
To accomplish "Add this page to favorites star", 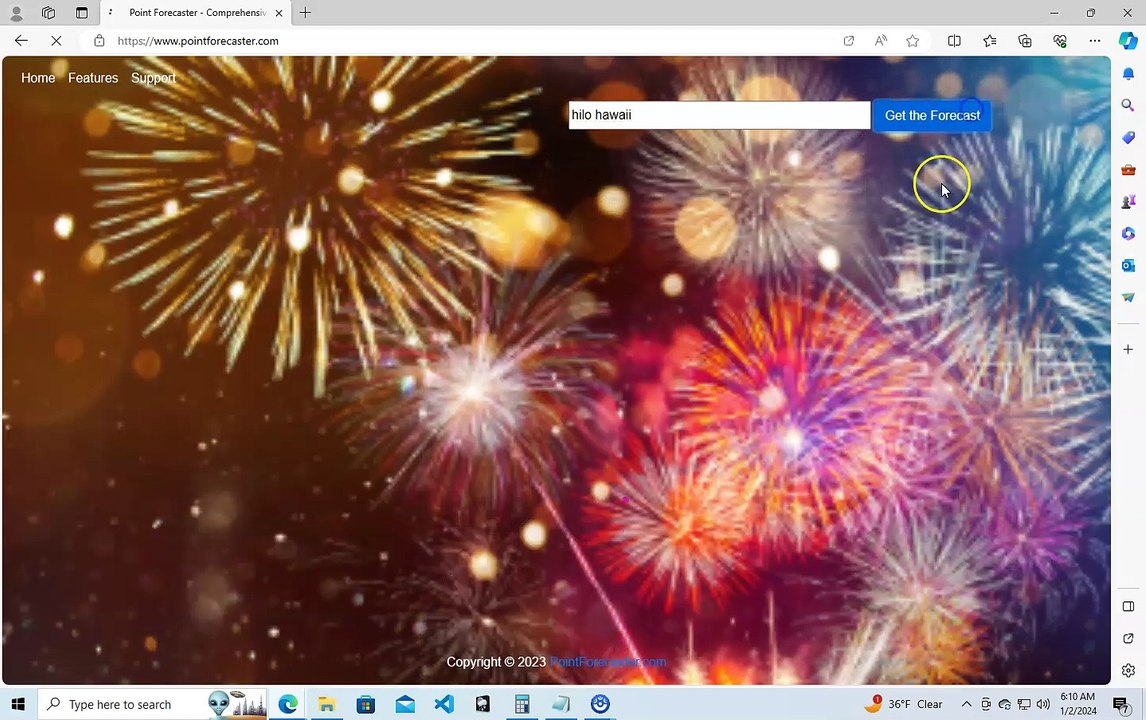I will click(913, 41).
